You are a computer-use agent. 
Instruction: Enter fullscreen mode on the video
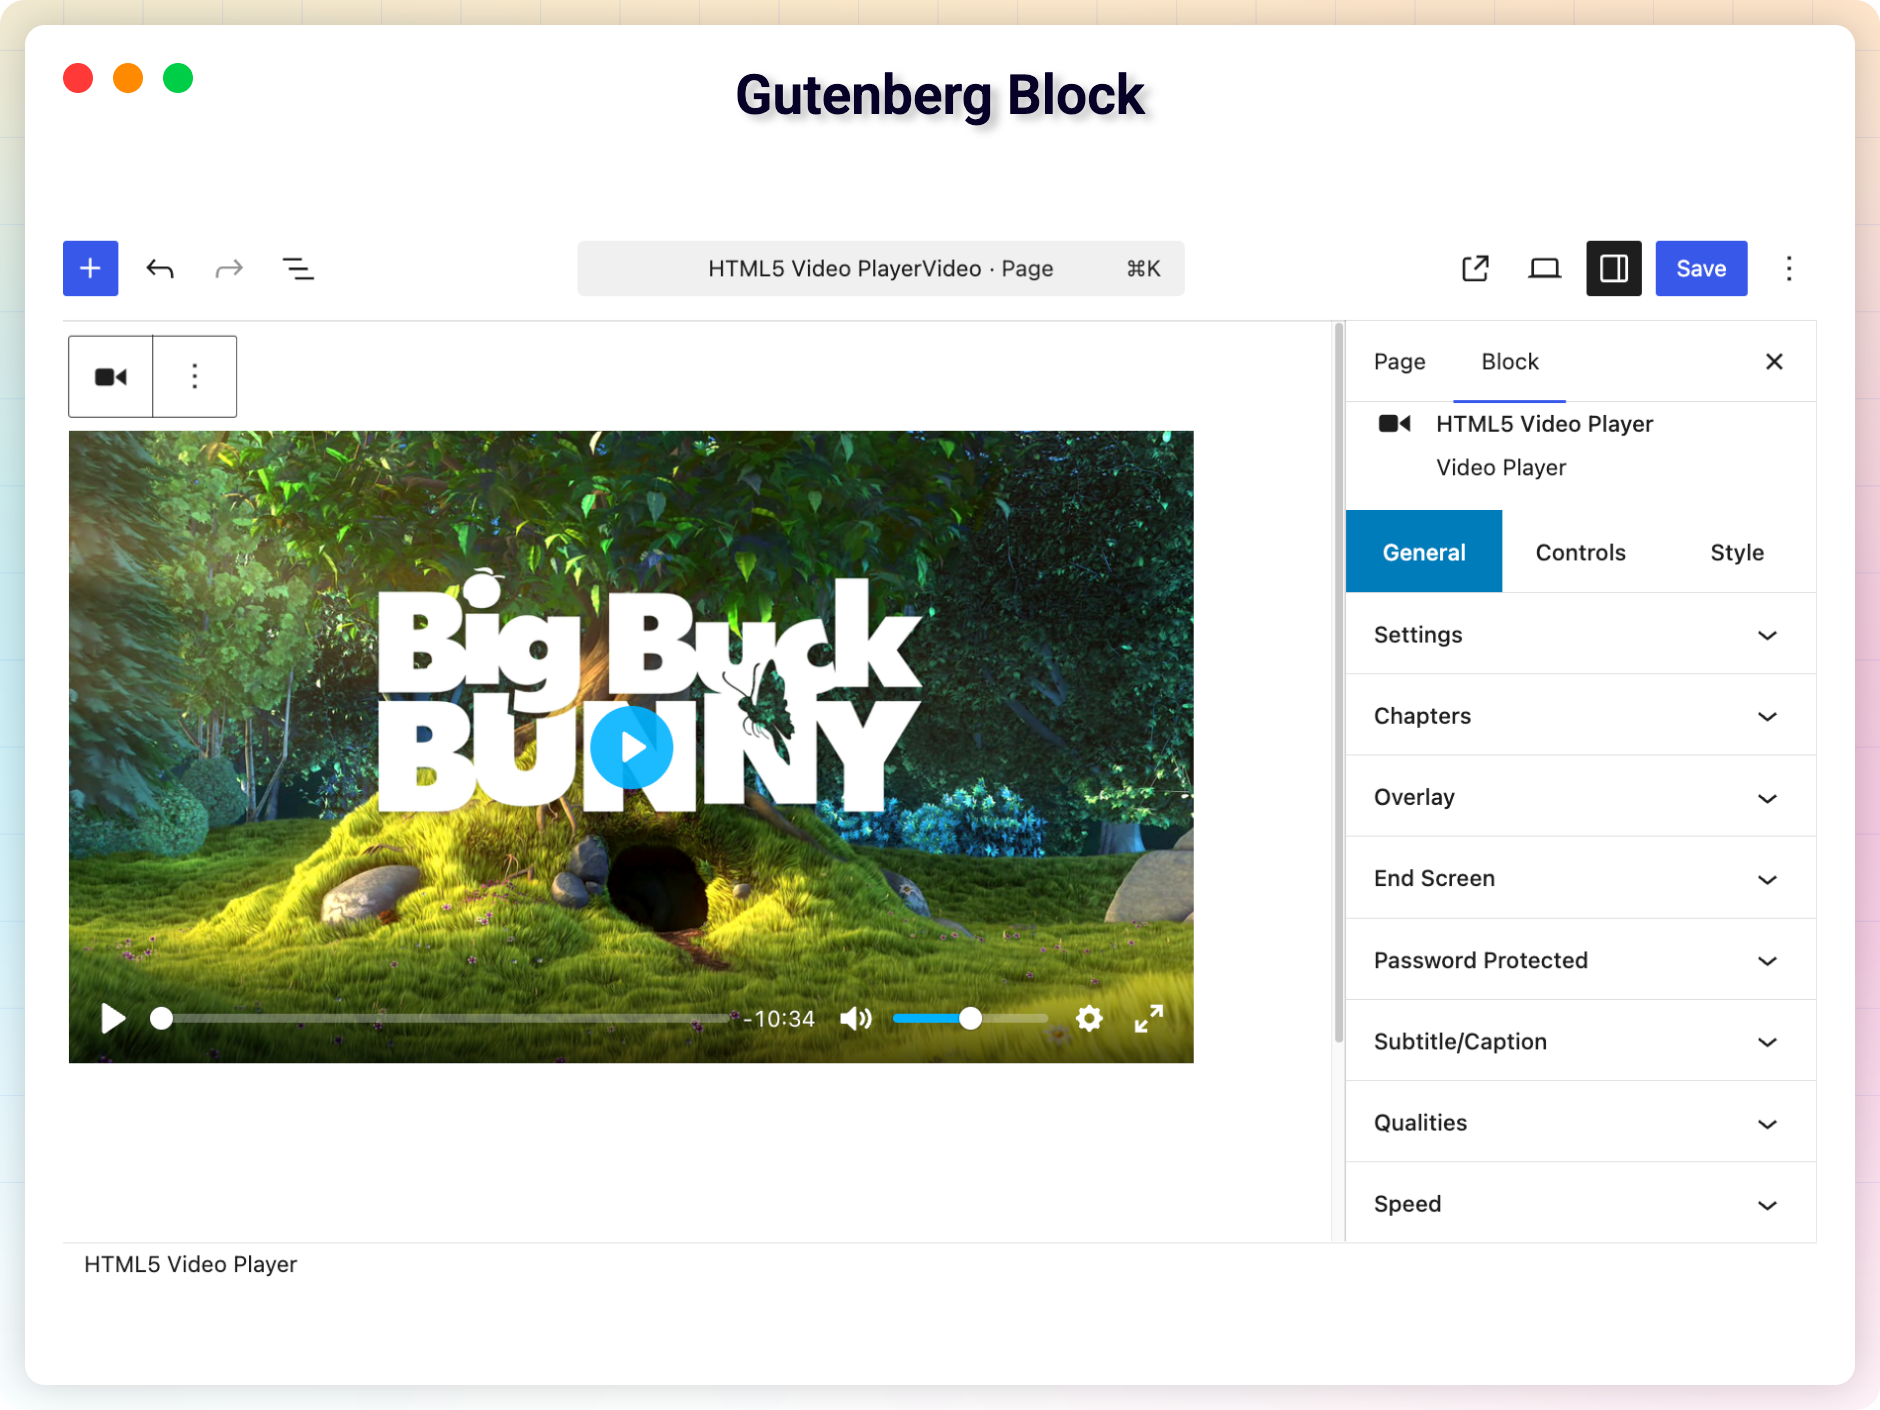(1149, 1018)
